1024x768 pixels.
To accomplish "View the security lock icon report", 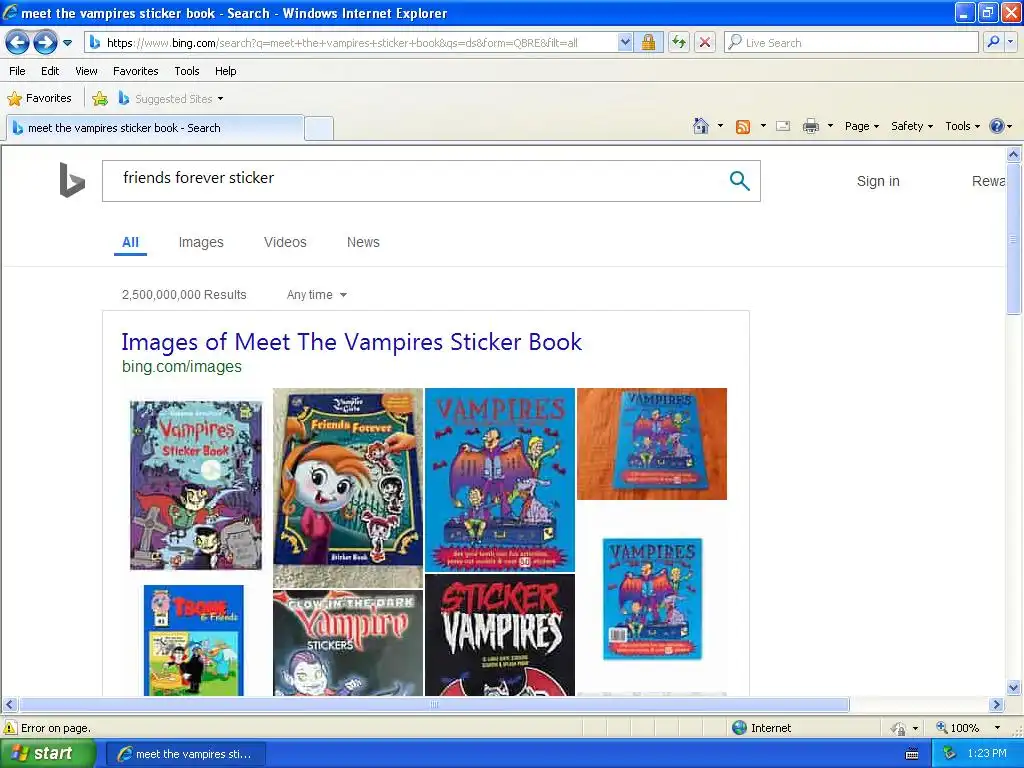I will [648, 43].
